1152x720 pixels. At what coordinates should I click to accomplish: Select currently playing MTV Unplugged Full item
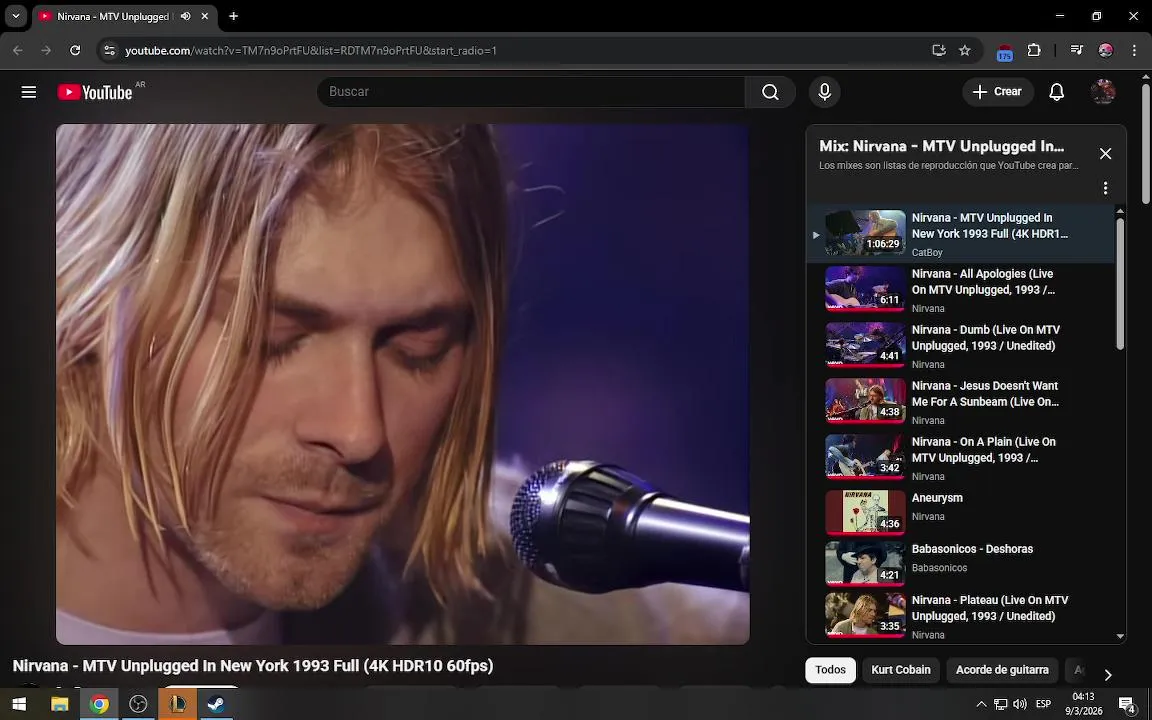click(x=960, y=234)
